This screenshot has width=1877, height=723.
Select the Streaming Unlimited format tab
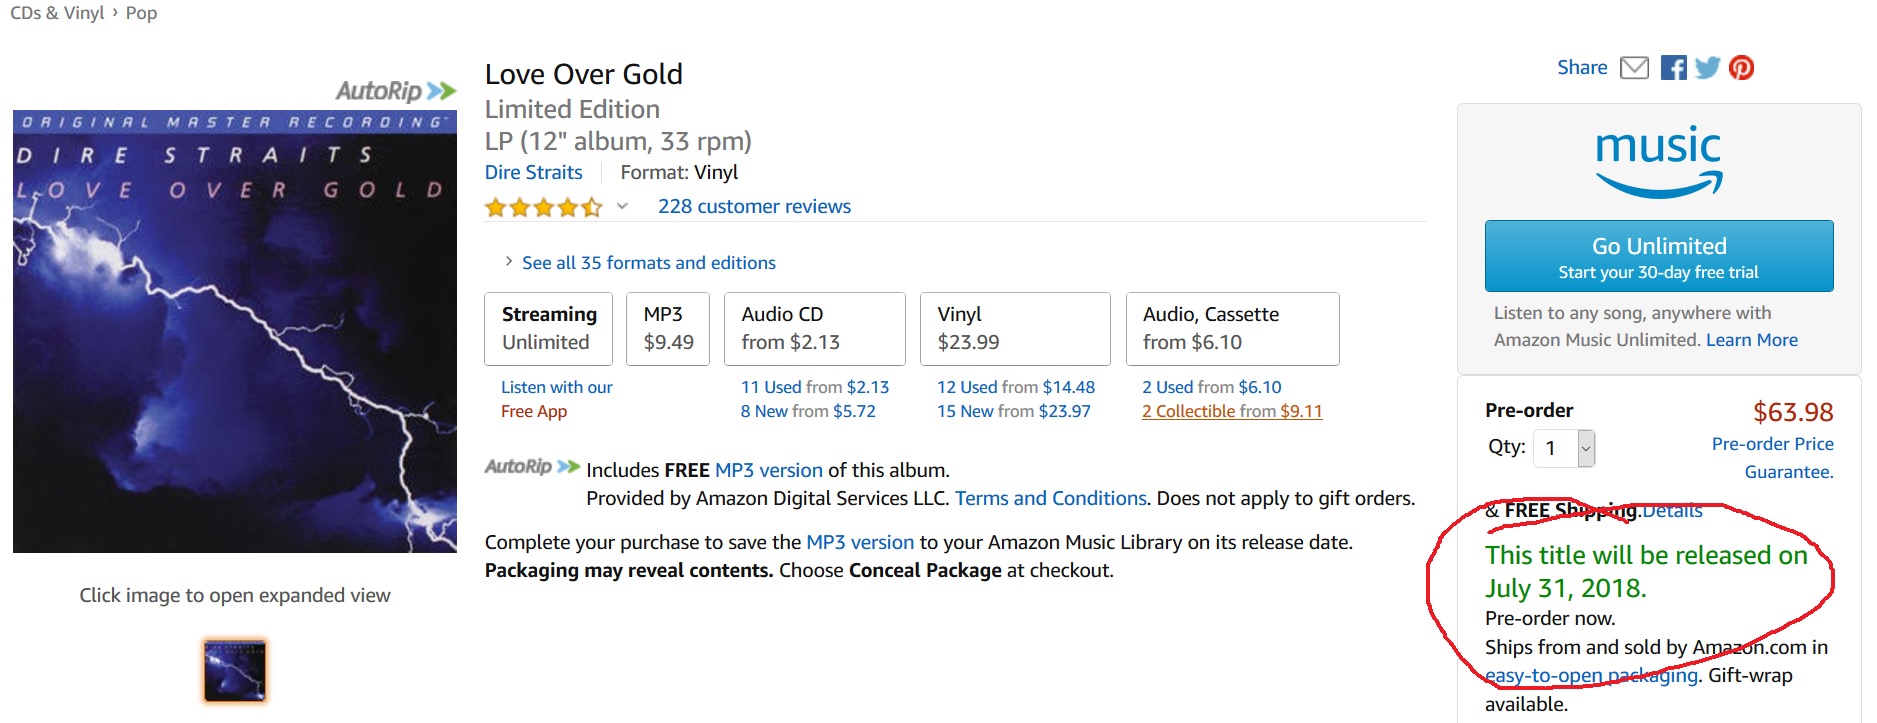[549, 328]
